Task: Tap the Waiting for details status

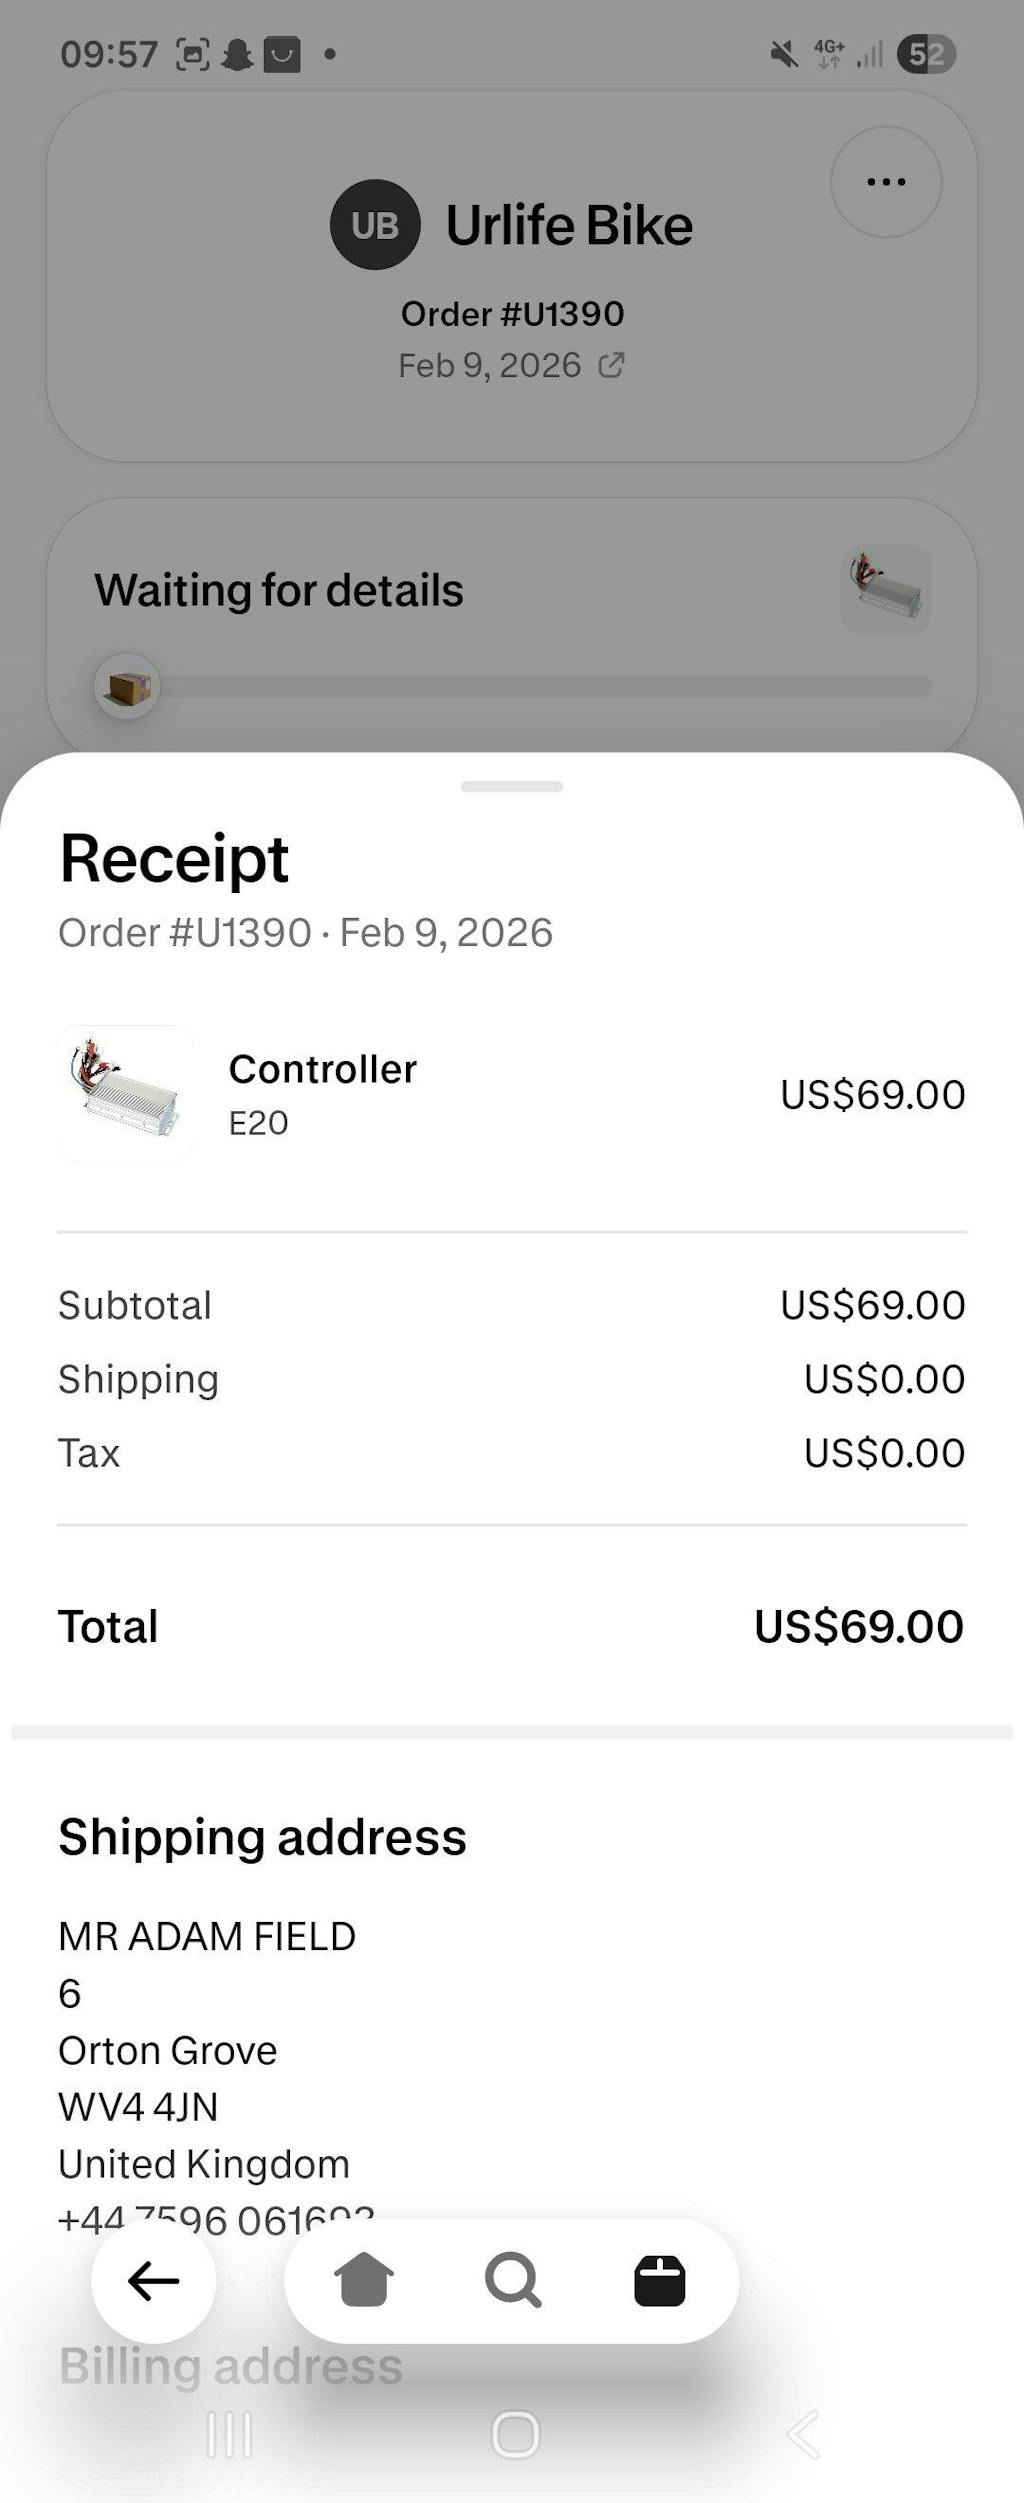Action: pyautogui.click(x=279, y=590)
